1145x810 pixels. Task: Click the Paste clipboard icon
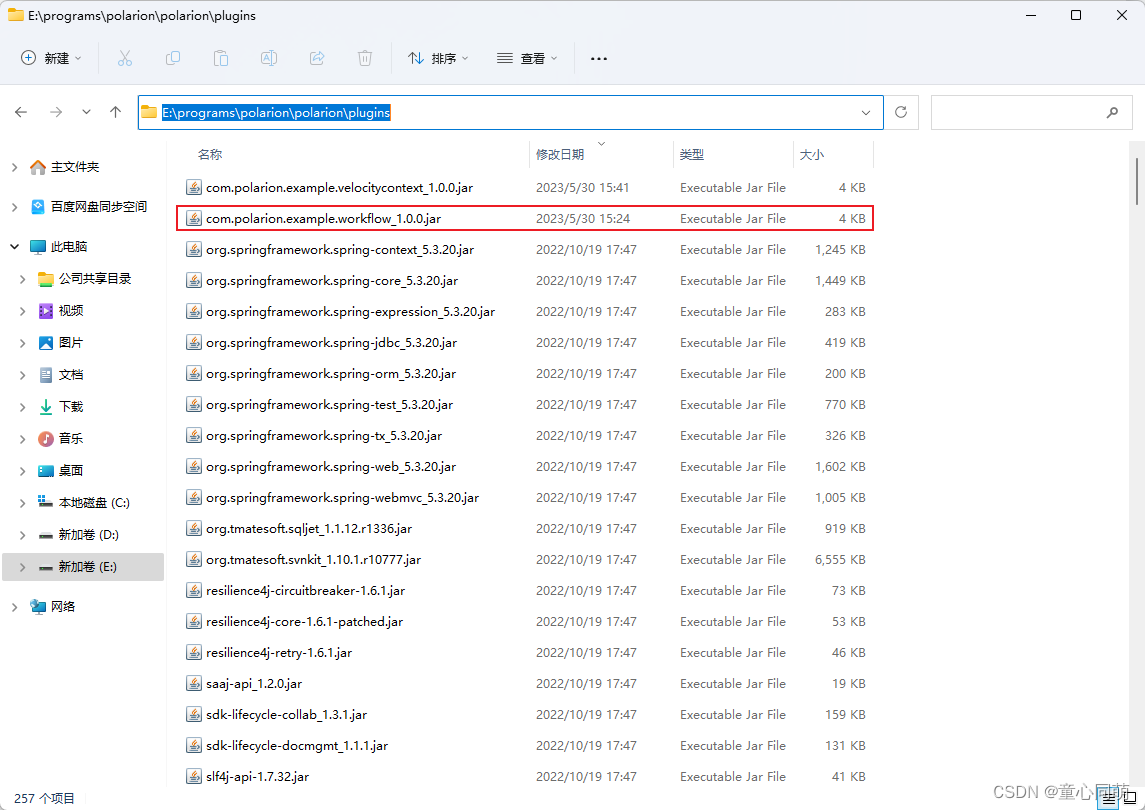coord(221,58)
